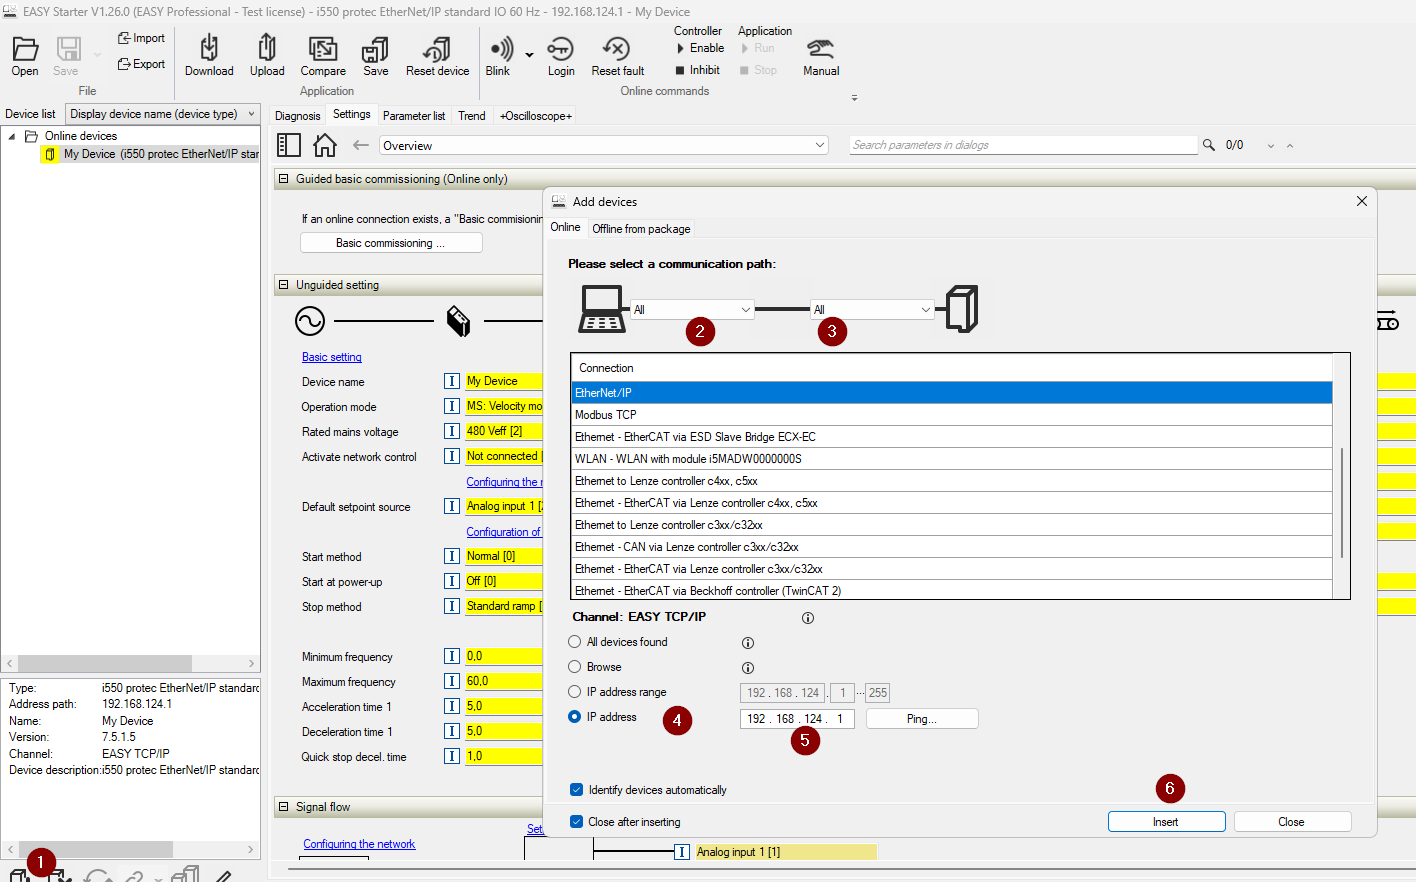Switch to the Parameter list tab
Image resolution: width=1416 pixels, height=882 pixels.
pos(414,116)
